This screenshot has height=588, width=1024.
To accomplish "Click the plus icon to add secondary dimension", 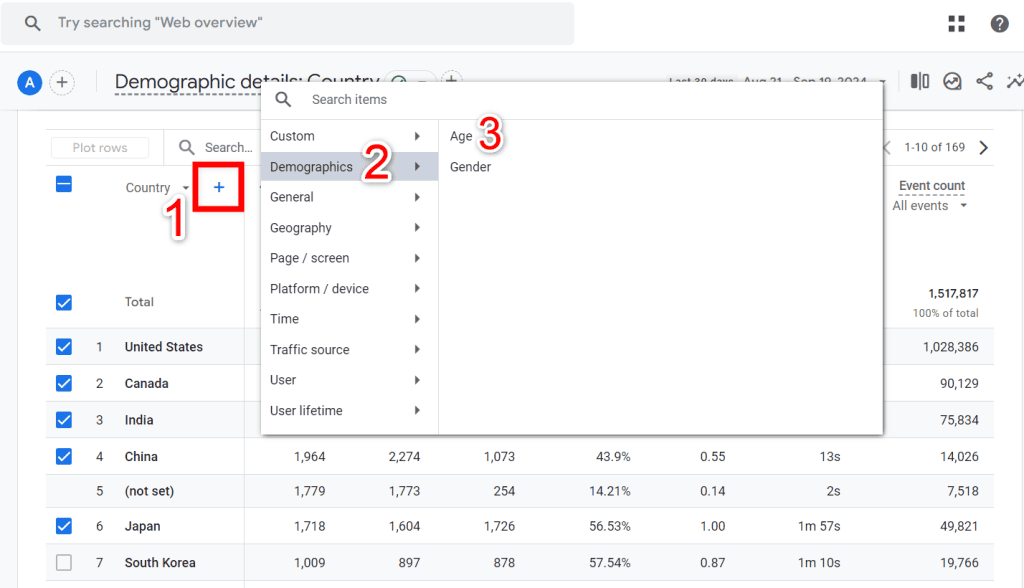I will pyautogui.click(x=219, y=187).
